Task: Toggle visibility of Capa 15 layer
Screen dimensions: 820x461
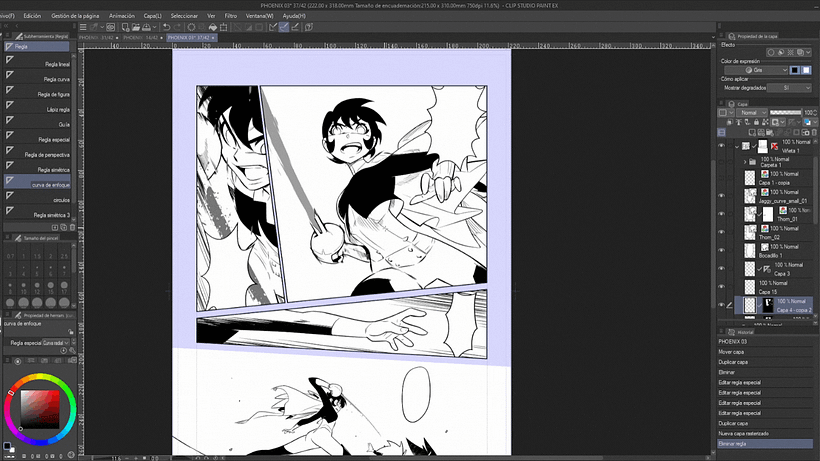Action: [722, 287]
